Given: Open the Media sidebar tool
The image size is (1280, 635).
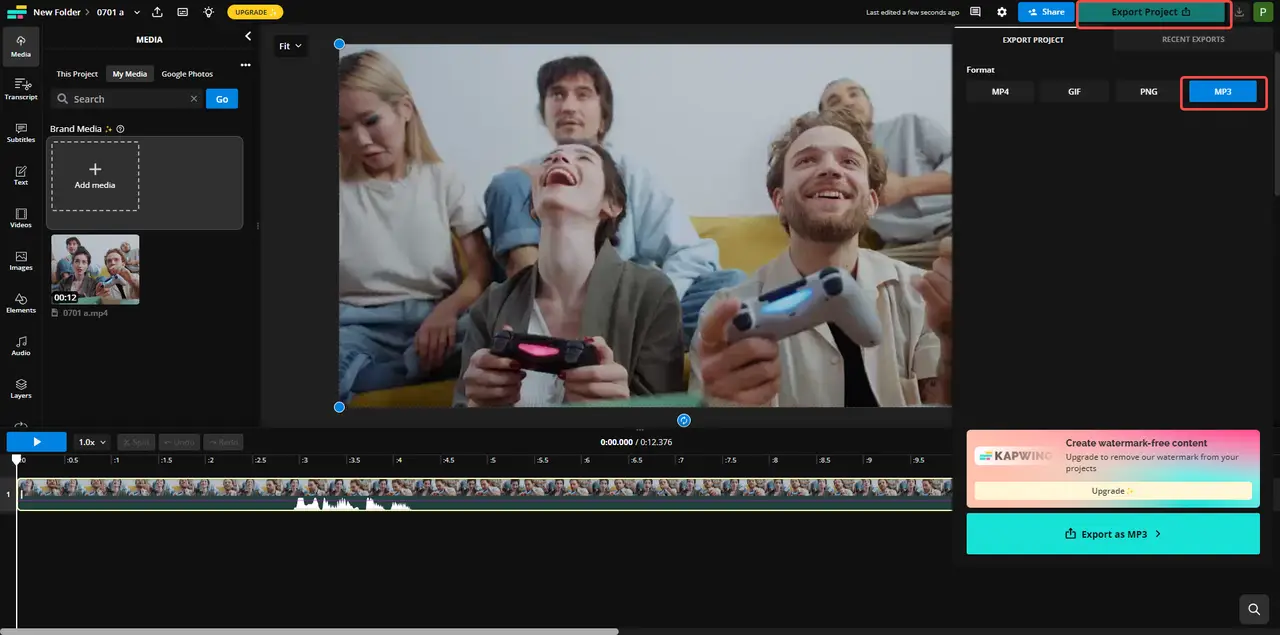Looking at the screenshot, I should pos(21,46).
